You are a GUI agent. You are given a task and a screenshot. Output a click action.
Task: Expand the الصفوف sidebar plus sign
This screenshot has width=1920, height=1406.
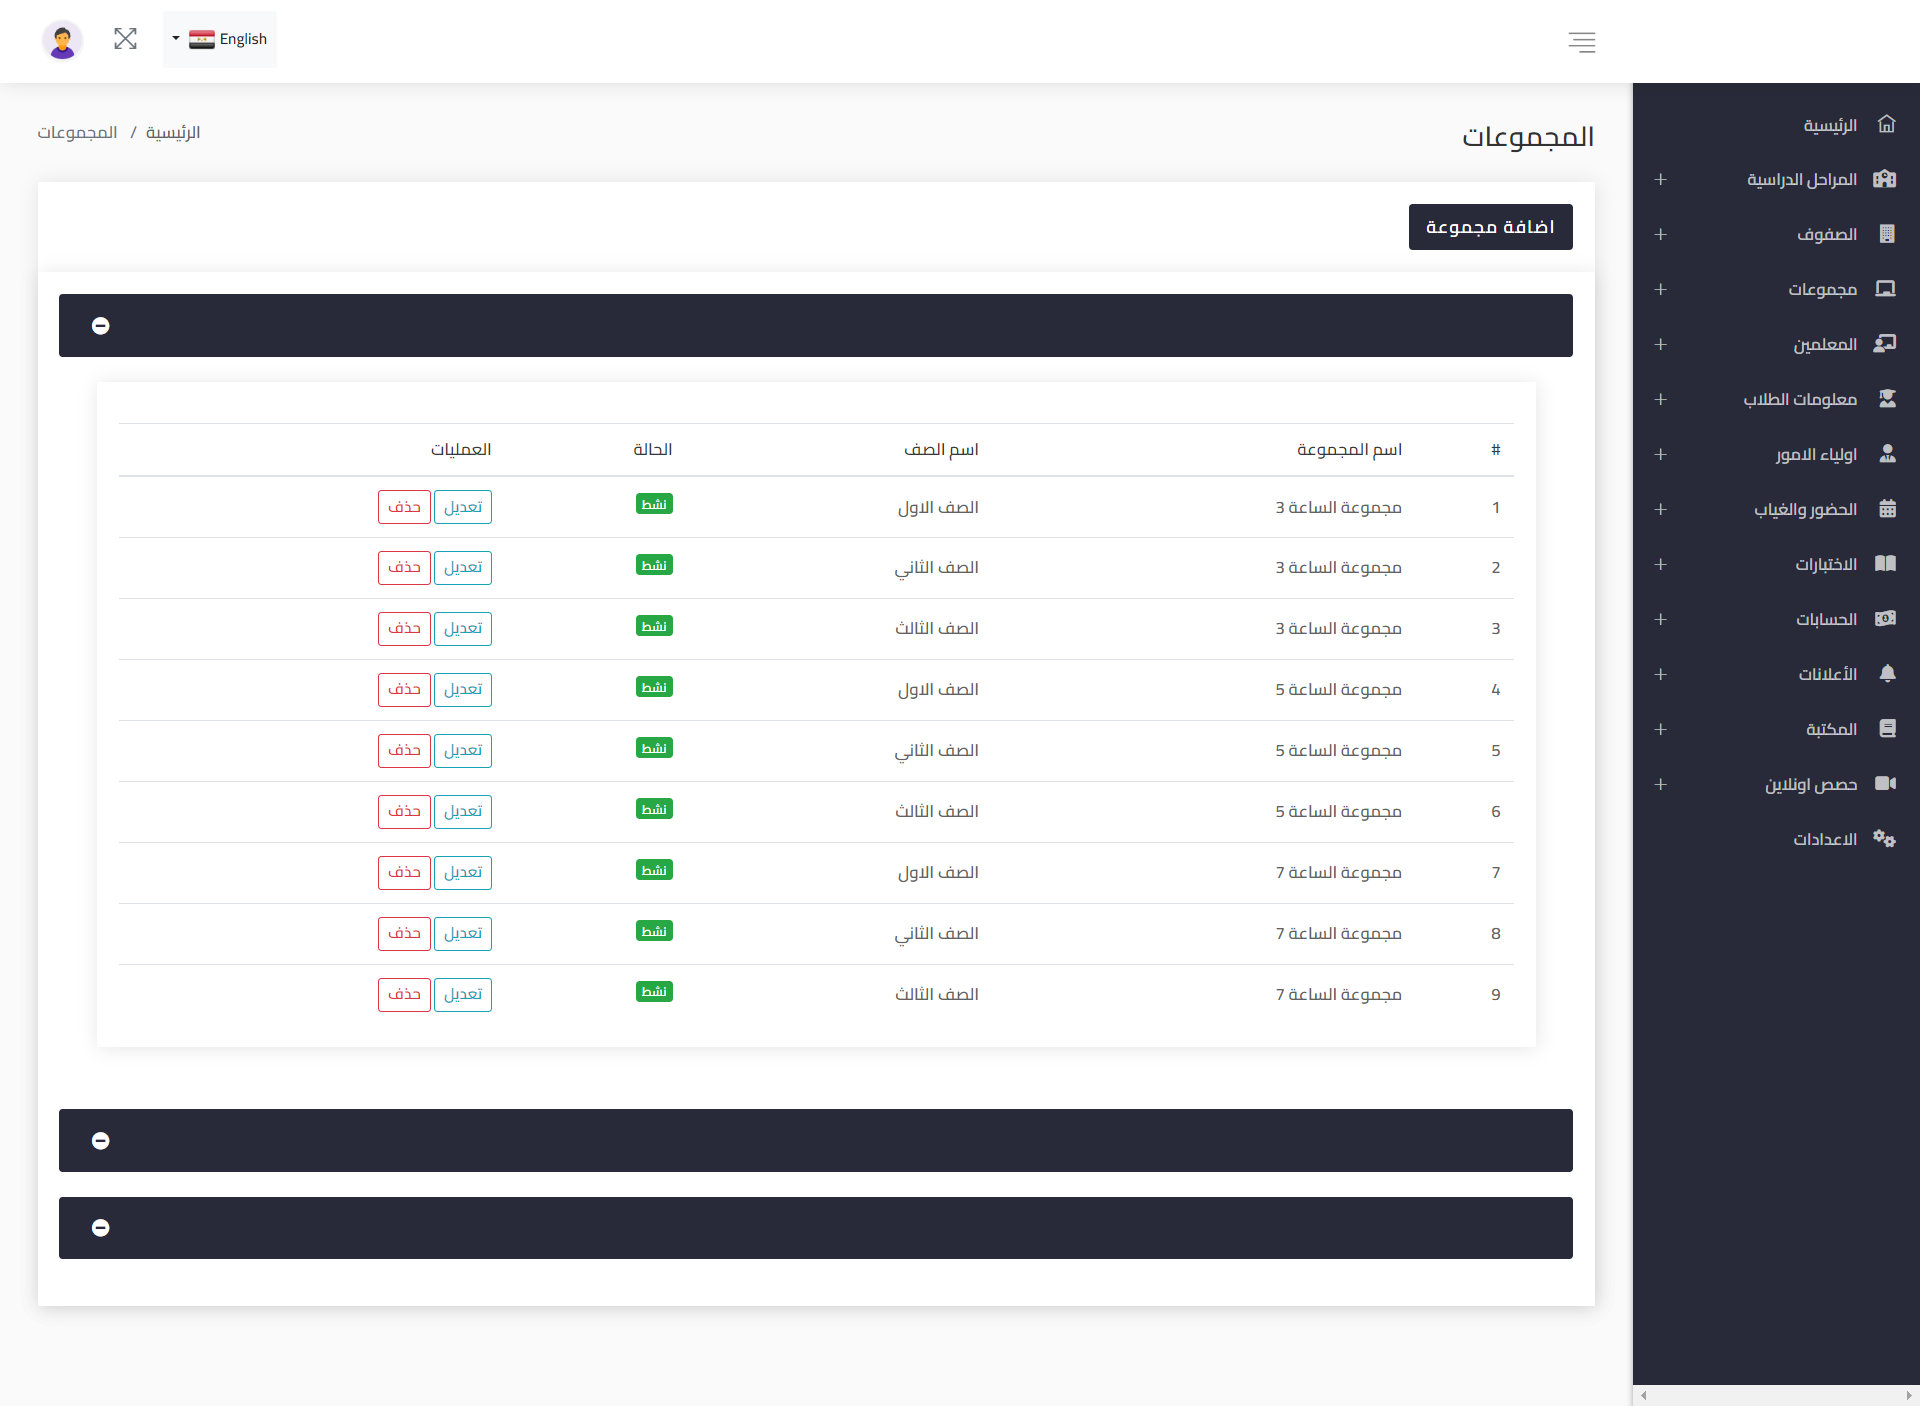(1660, 235)
